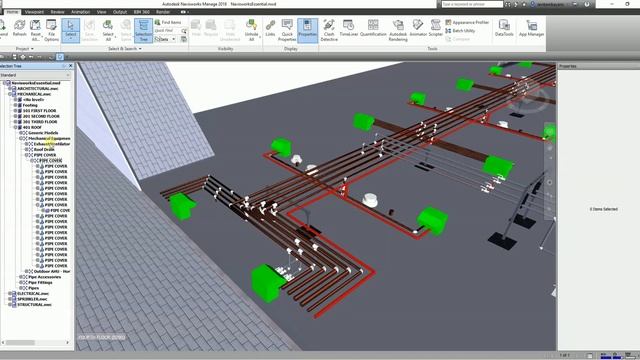Expand the 201 SECOND FLOOR node

tap(16, 116)
